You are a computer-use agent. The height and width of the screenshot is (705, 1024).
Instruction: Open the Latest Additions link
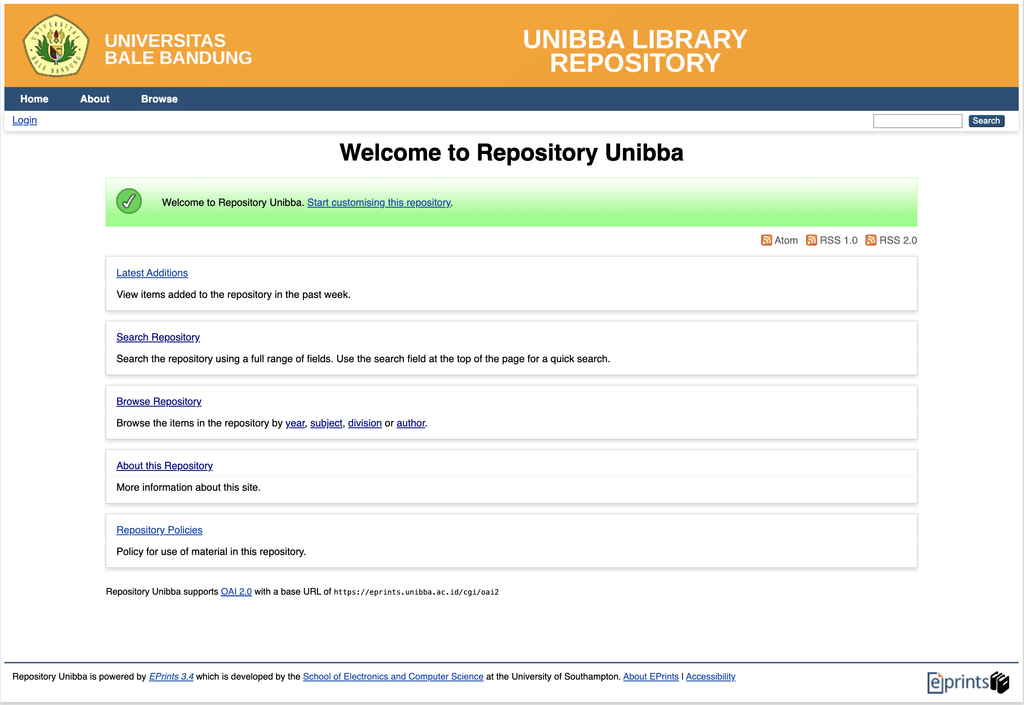(152, 273)
